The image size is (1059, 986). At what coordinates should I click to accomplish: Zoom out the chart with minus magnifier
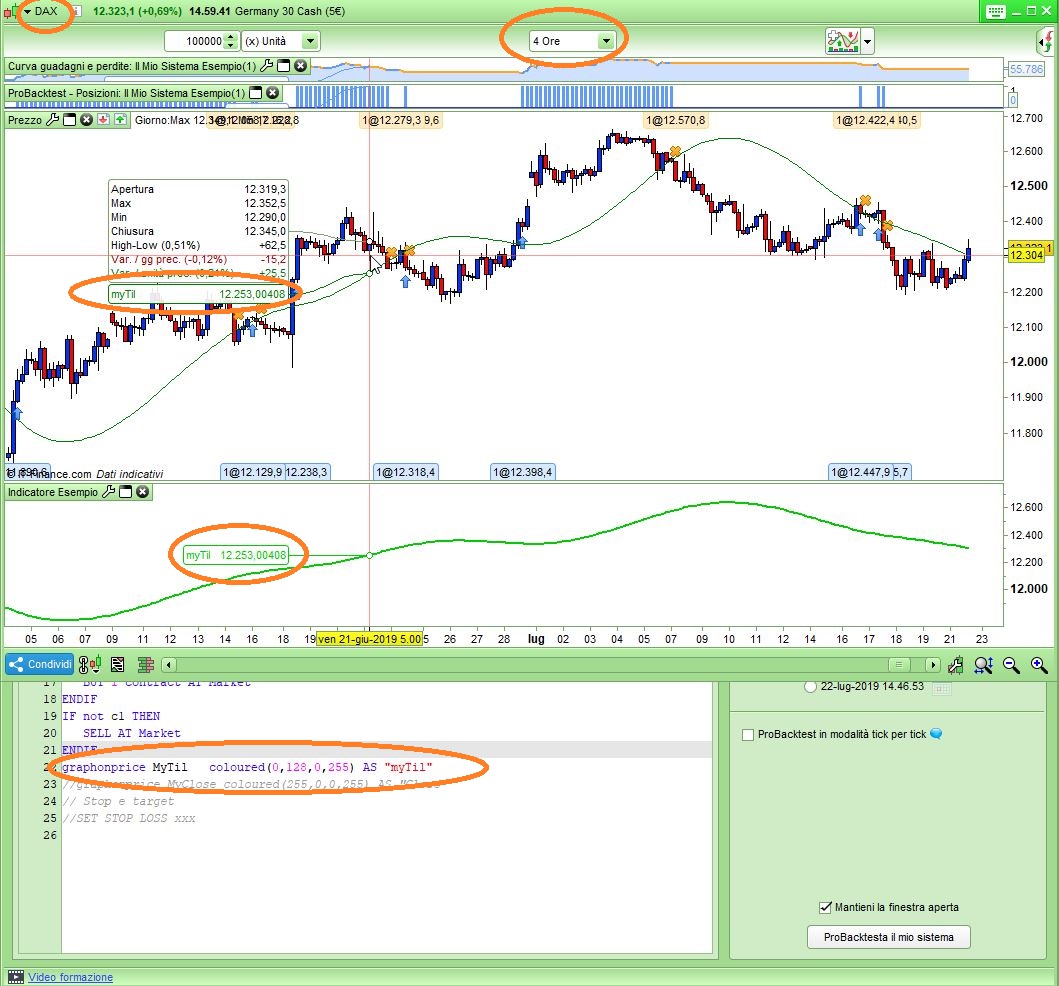[1011, 665]
